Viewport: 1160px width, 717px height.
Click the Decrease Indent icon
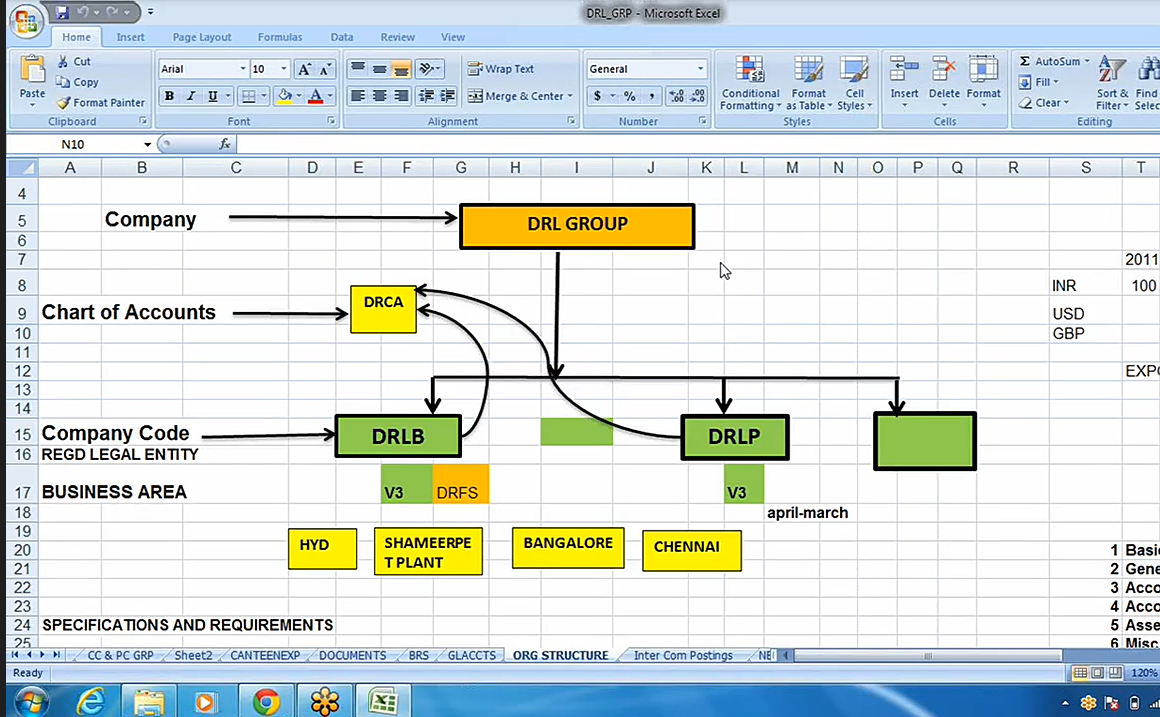point(427,95)
